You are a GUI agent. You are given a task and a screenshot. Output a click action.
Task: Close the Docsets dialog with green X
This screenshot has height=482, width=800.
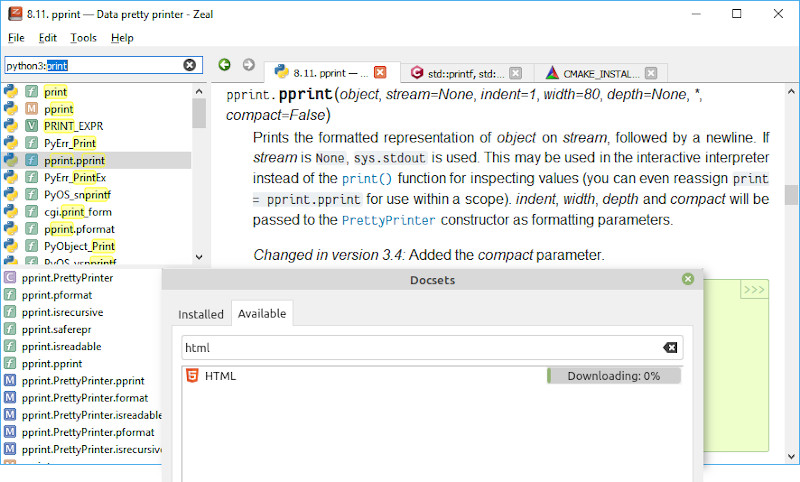pyautogui.click(x=688, y=280)
